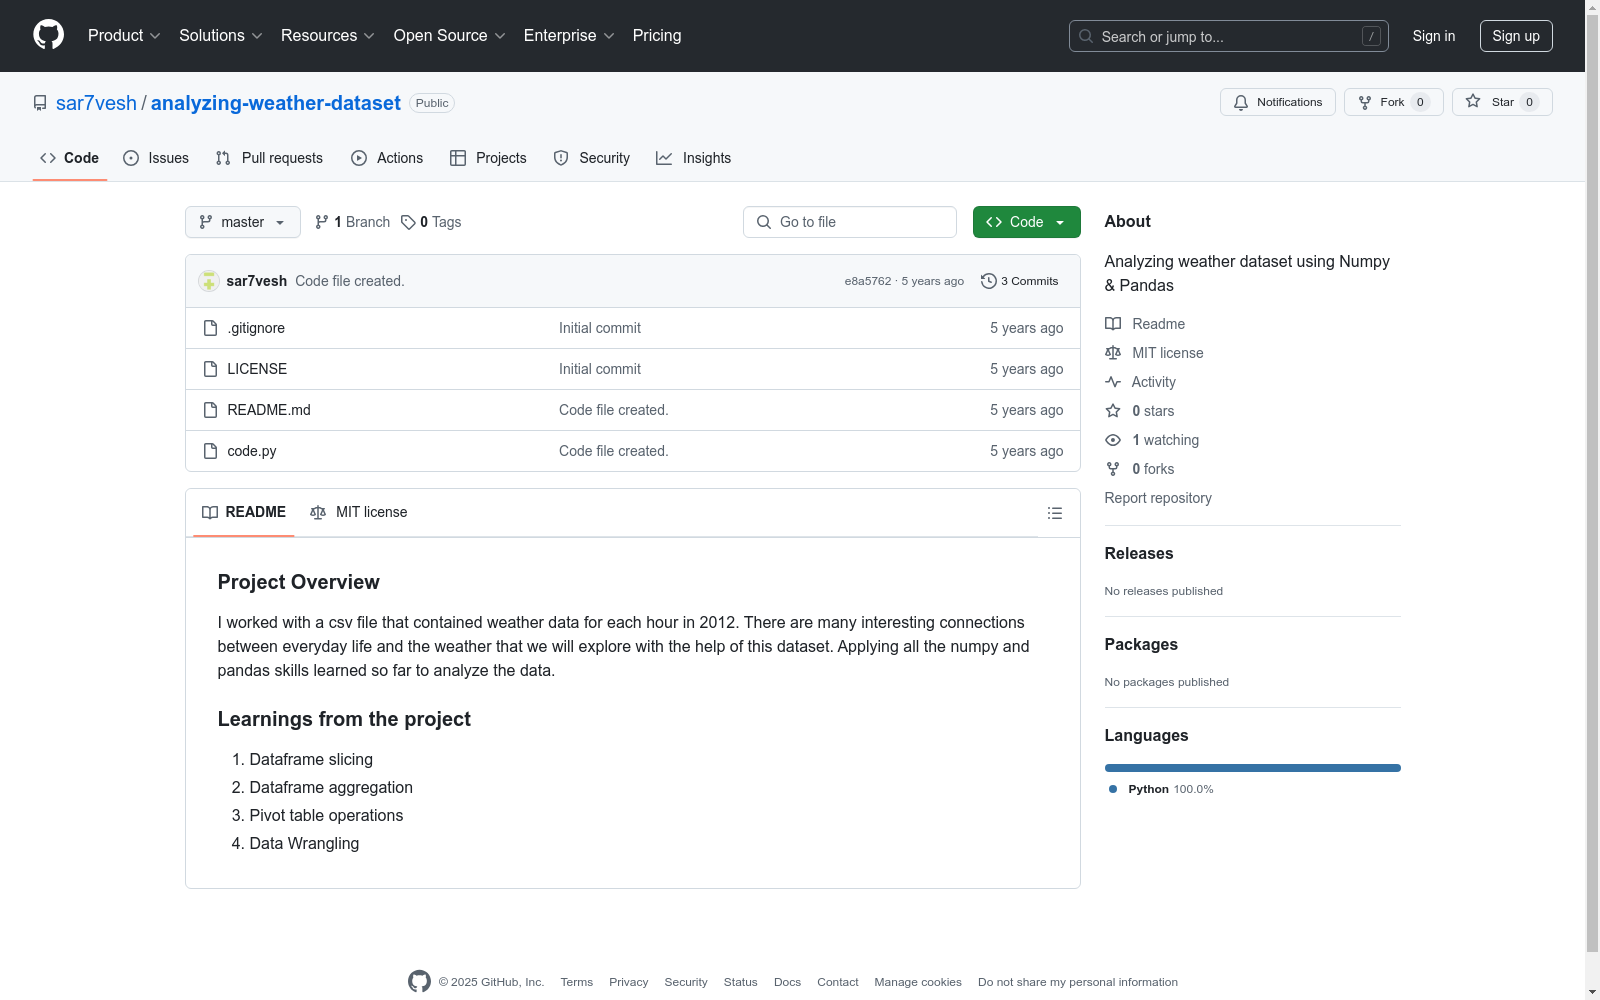Screen dimensions: 1600x1000
Task: Click the Python language color dot
Action: click(x=1113, y=789)
